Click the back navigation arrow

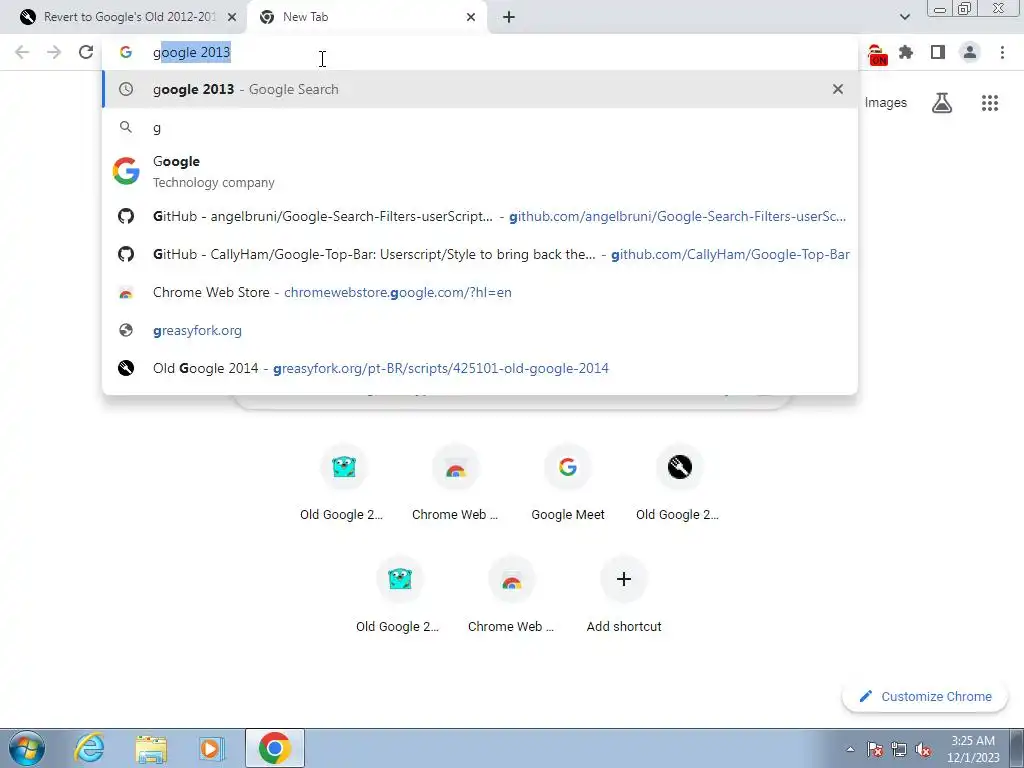click(x=22, y=52)
